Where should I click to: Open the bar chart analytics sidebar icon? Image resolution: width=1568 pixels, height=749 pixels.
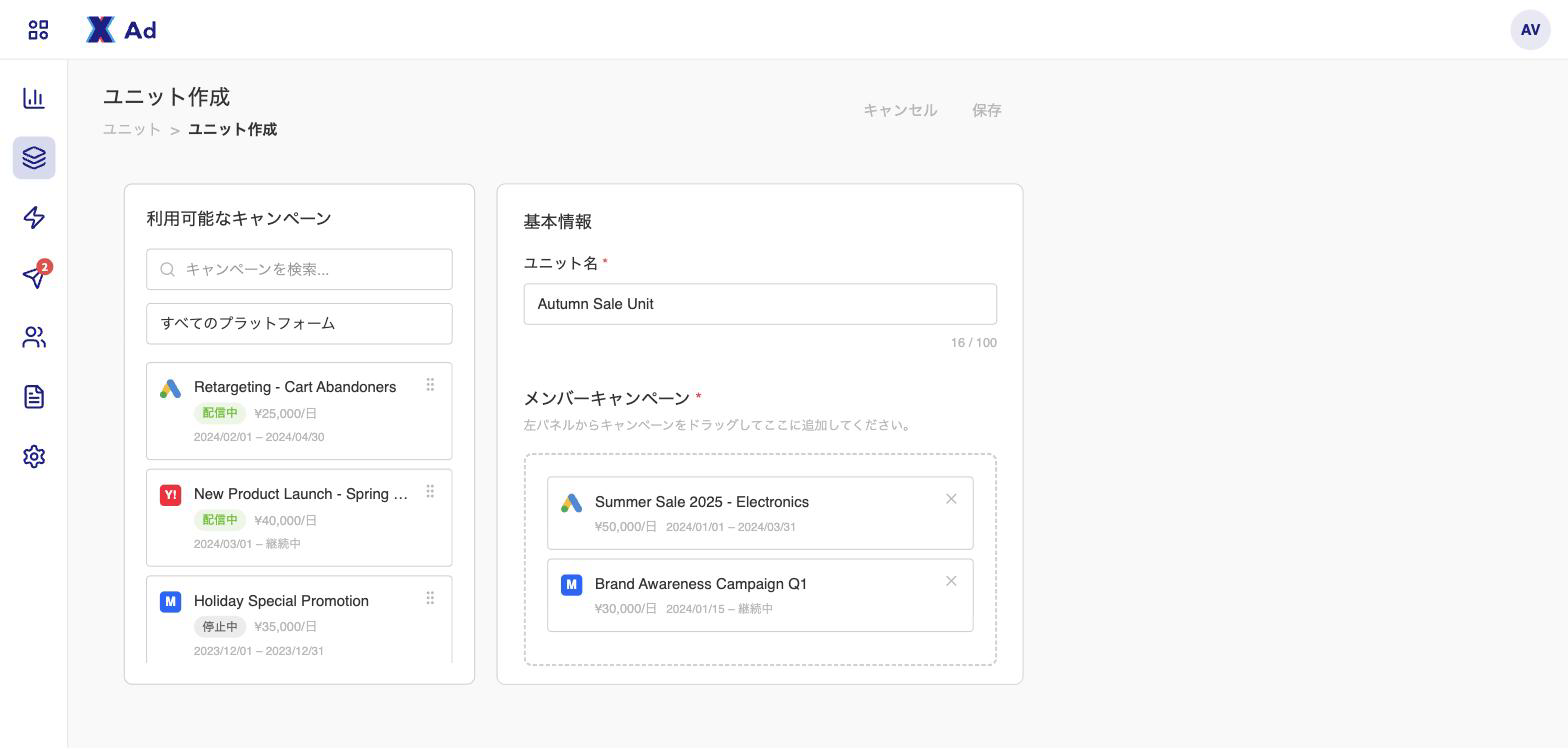point(34,98)
